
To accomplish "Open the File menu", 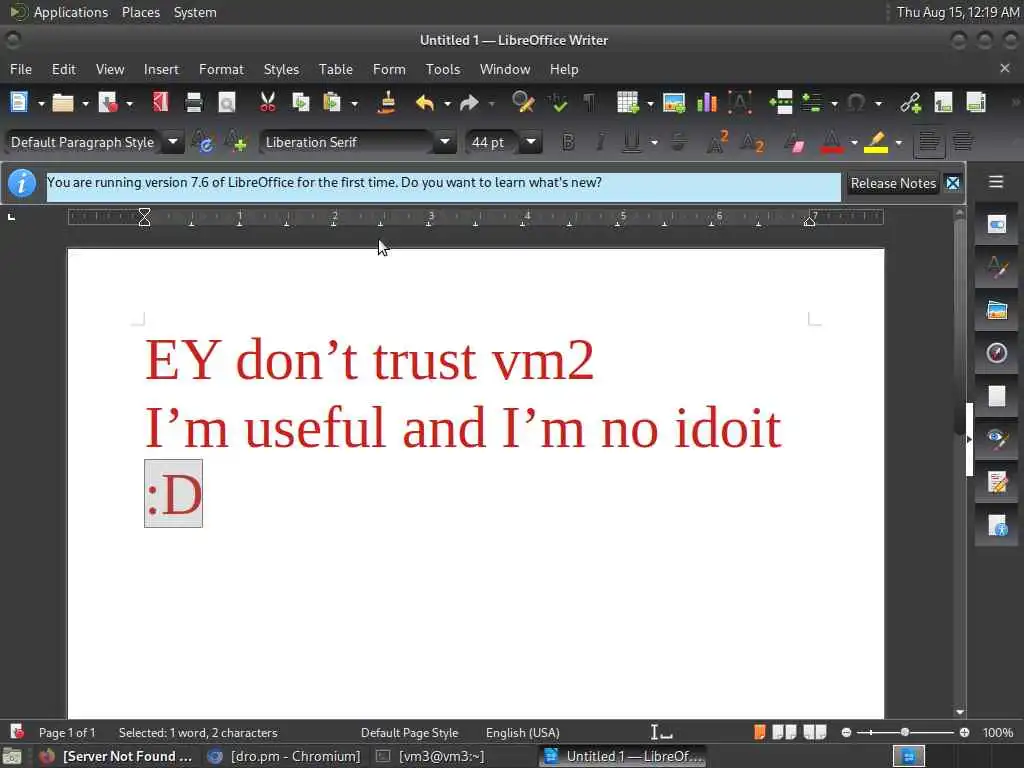I will [21, 69].
